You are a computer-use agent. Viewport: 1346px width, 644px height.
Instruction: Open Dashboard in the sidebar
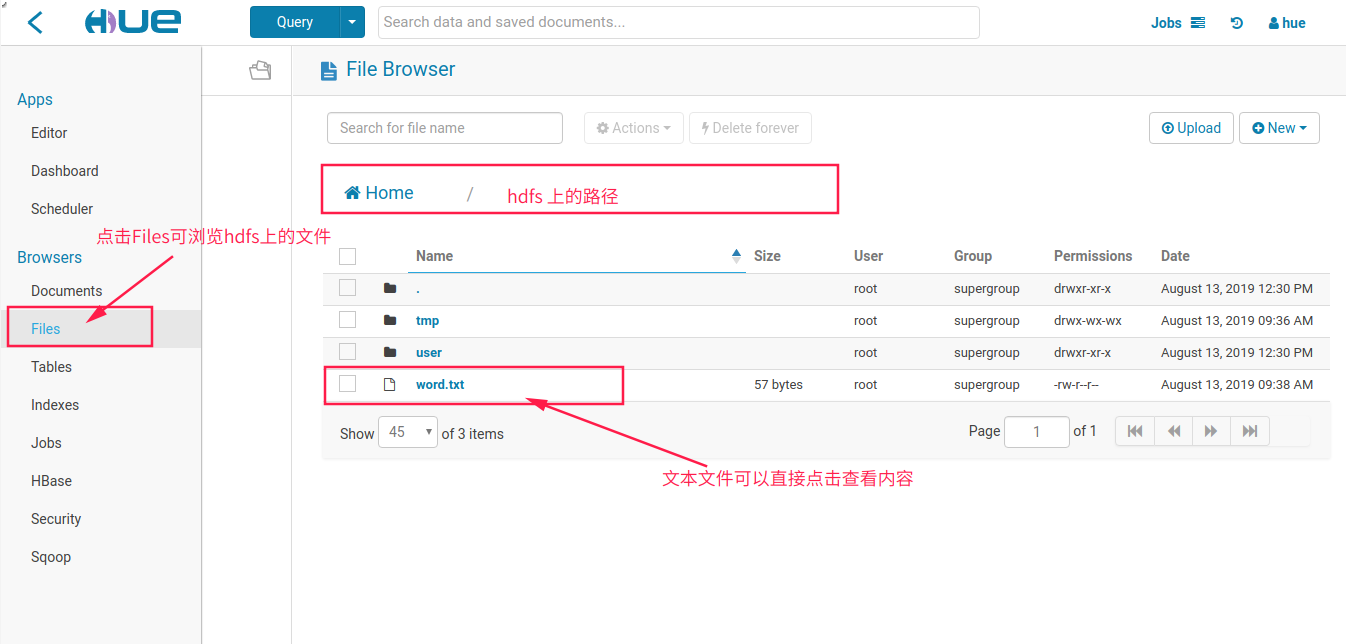[65, 171]
